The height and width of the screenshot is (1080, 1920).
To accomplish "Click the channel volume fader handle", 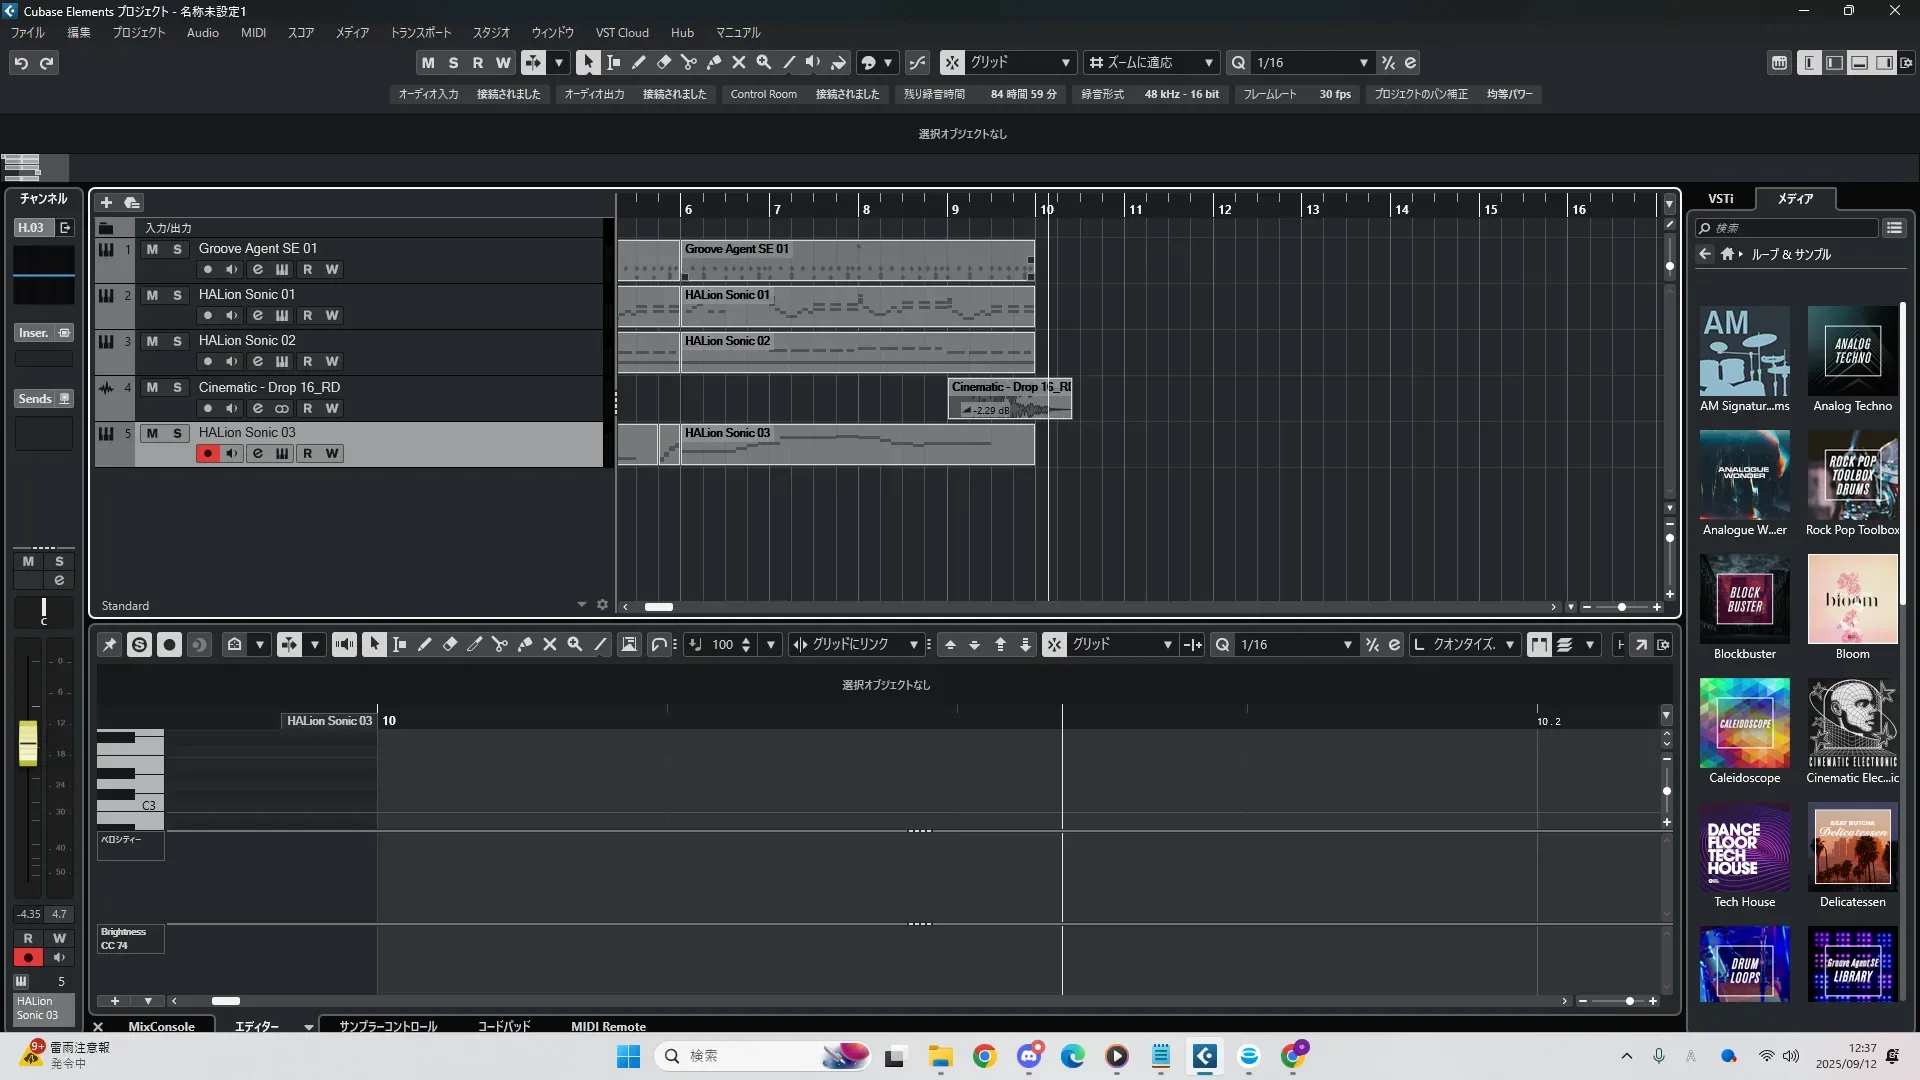I will pyautogui.click(x=28, y=743).
